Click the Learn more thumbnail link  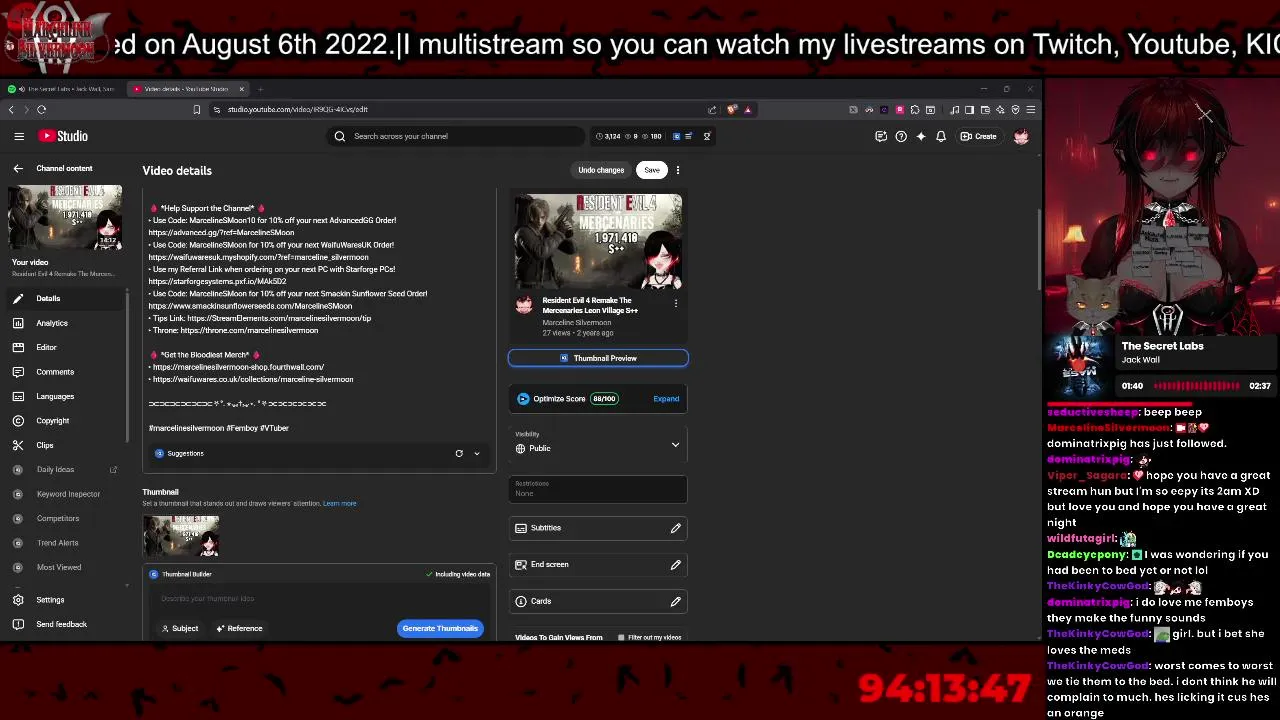pos(339,503)
